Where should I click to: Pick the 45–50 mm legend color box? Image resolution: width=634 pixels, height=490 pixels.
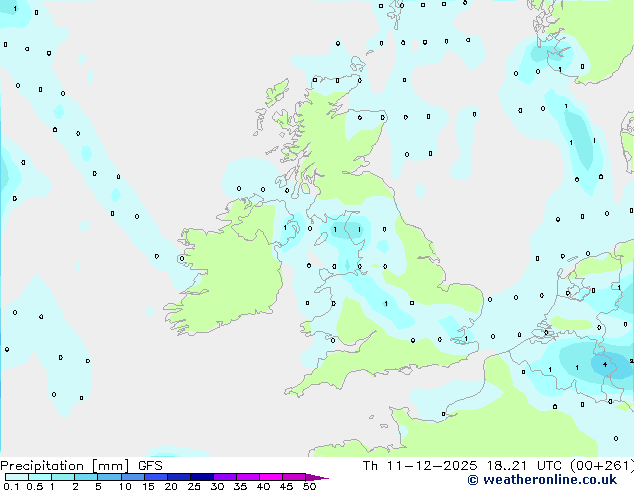(x=294, y=477)
